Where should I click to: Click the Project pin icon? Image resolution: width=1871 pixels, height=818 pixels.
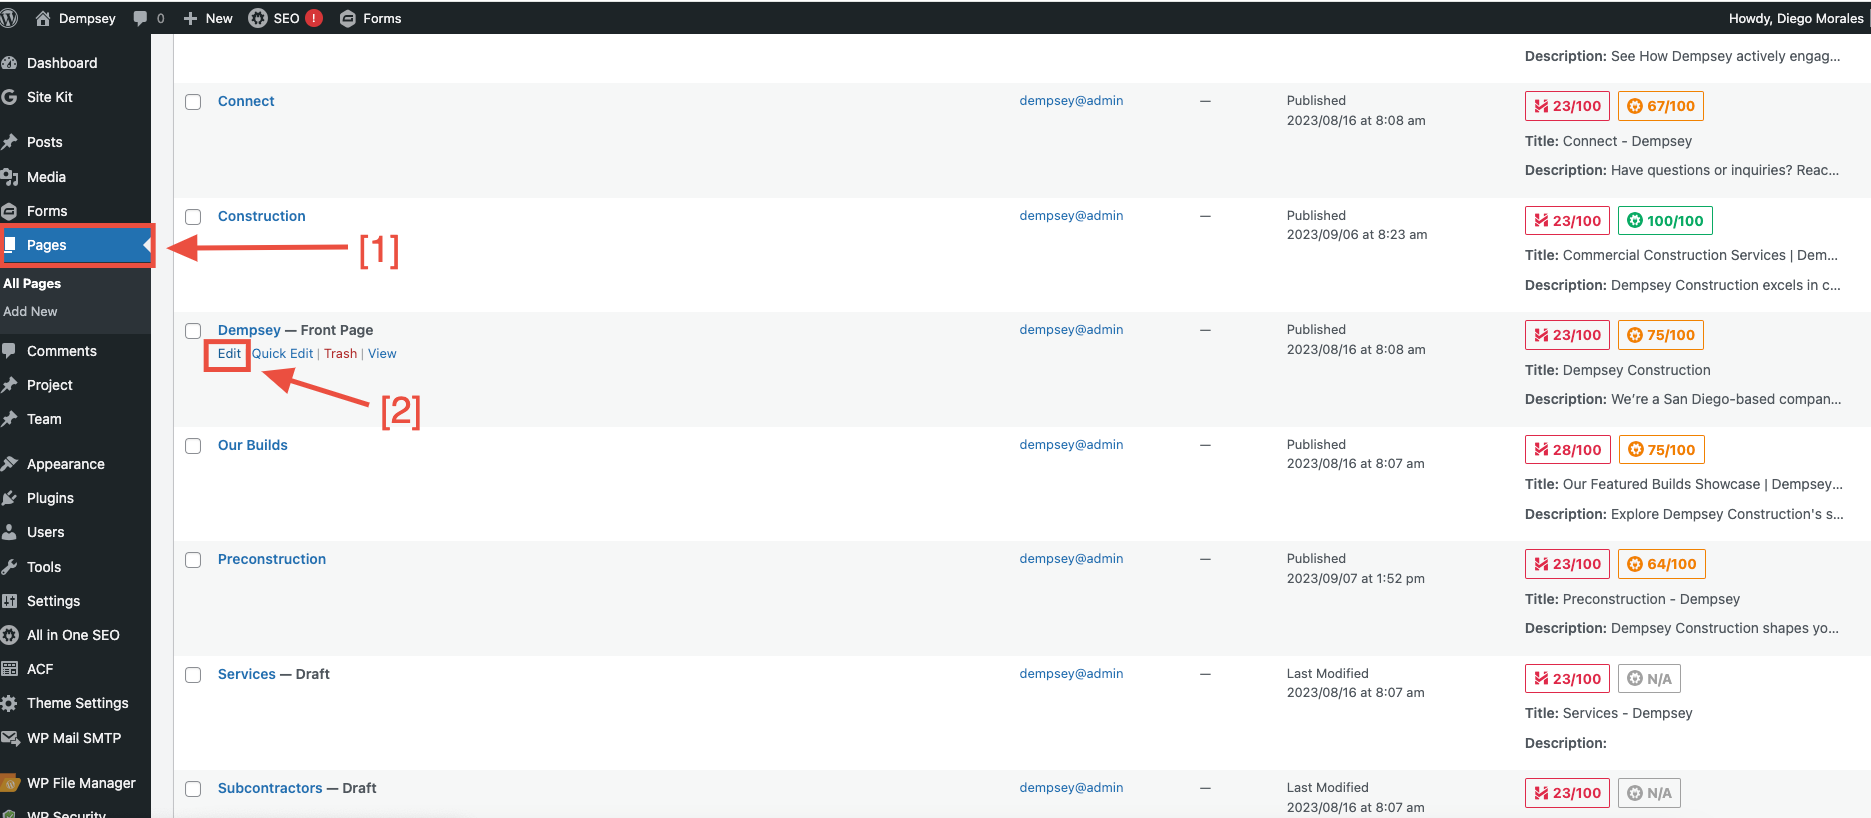click(10, 385)
